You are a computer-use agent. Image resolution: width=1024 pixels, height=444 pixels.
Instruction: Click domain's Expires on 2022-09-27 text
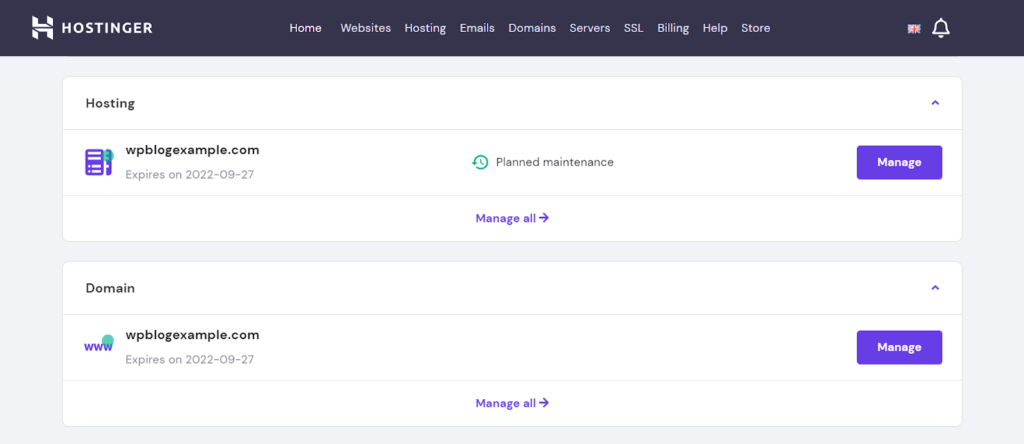189,359
